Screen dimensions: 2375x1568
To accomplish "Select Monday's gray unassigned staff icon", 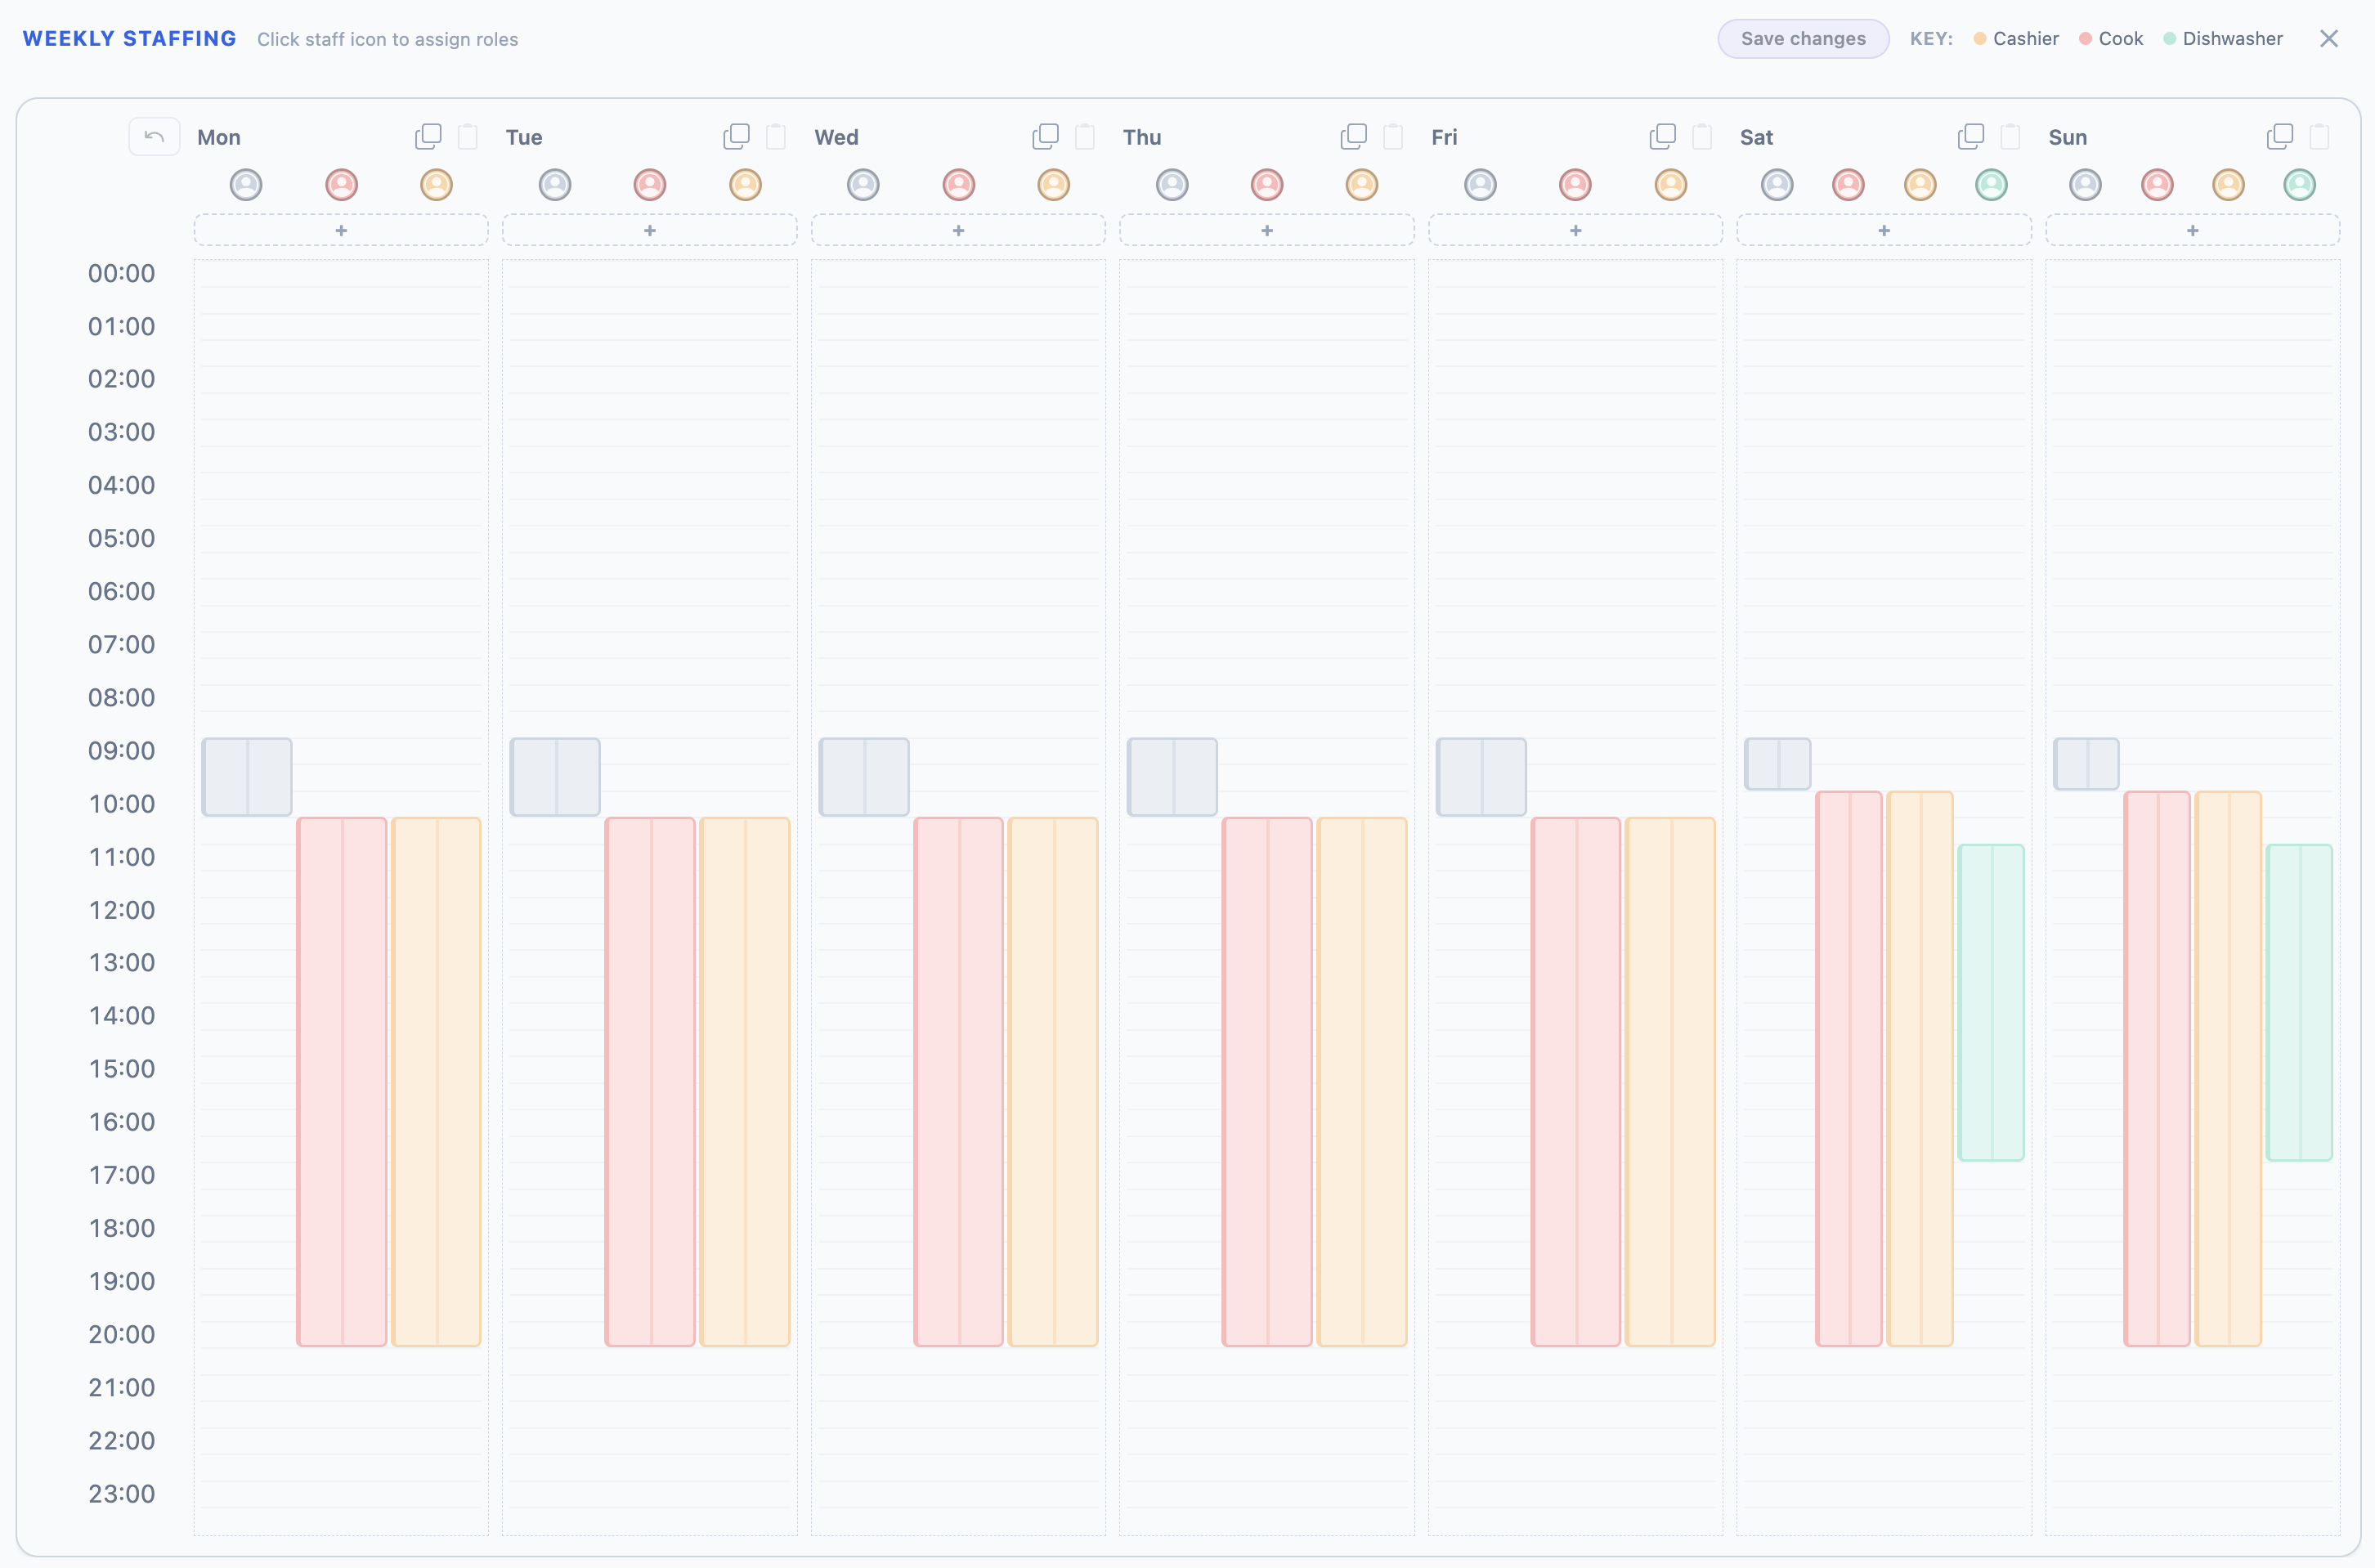I will point(246,185).
